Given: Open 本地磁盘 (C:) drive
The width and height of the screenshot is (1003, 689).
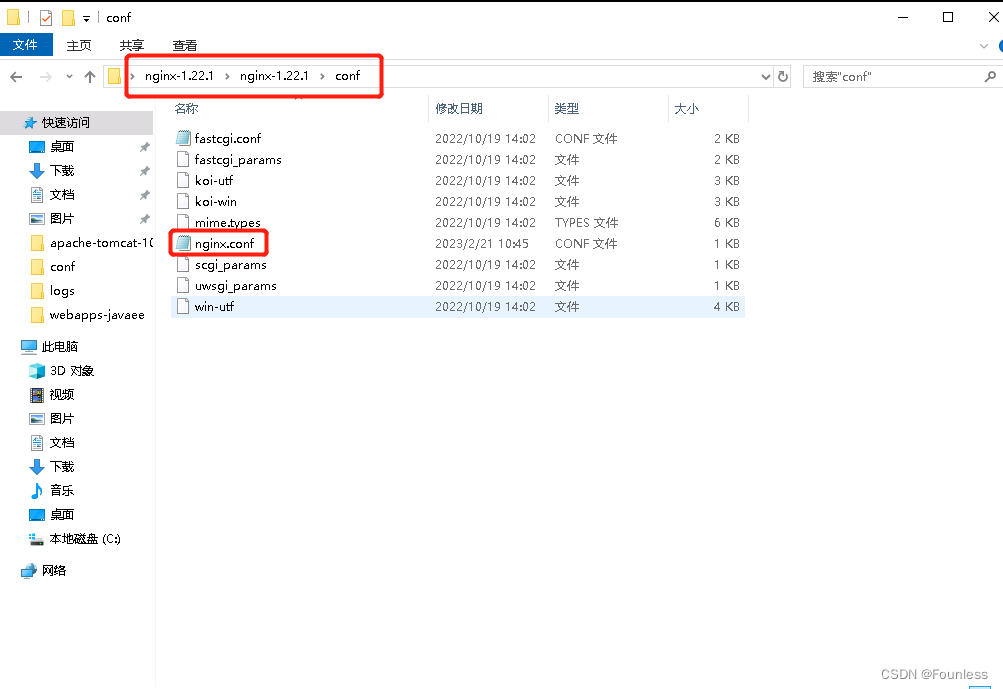Looking at the screenshot, I should (85, 539).
